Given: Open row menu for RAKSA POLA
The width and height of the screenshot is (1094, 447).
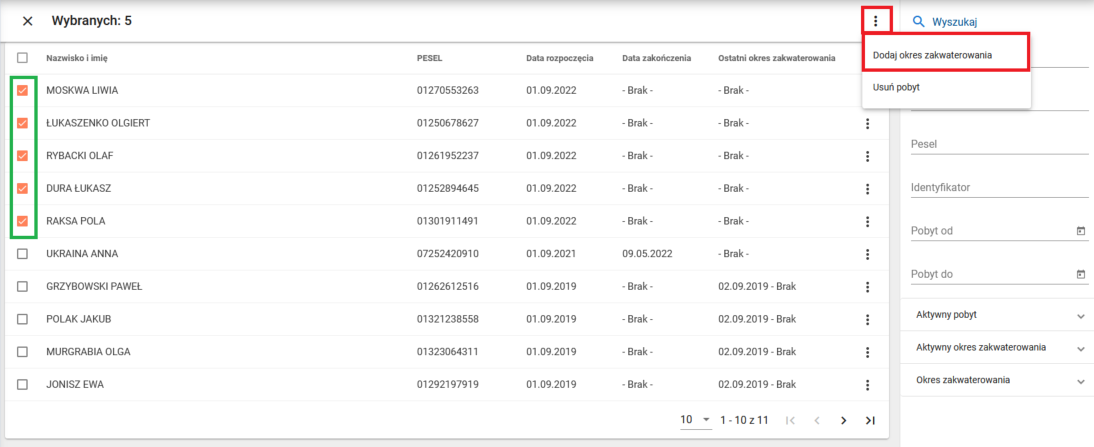Looking at the screenshot, I should 868,221.
